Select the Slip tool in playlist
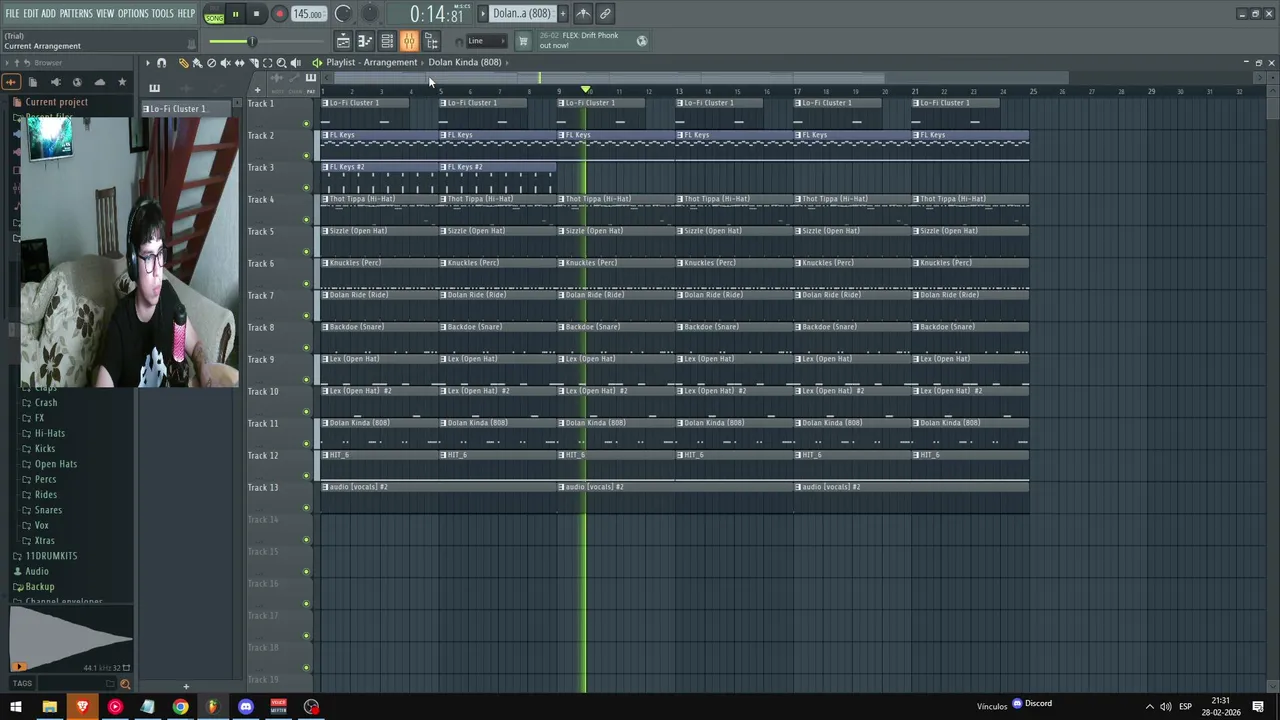This screenshot has height=720, width=1280. (239, 62)
